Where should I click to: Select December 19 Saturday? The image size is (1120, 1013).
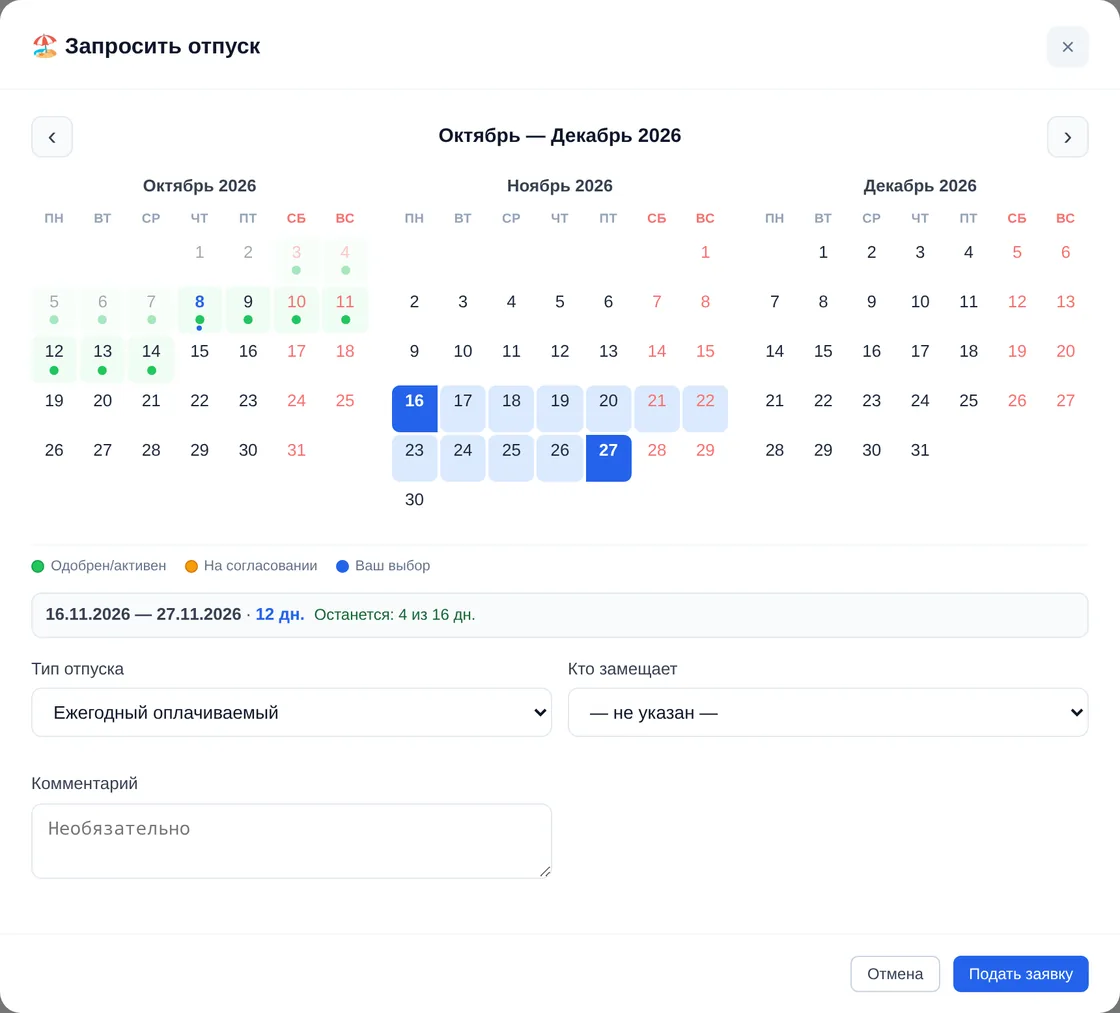tap(1017, 359)
